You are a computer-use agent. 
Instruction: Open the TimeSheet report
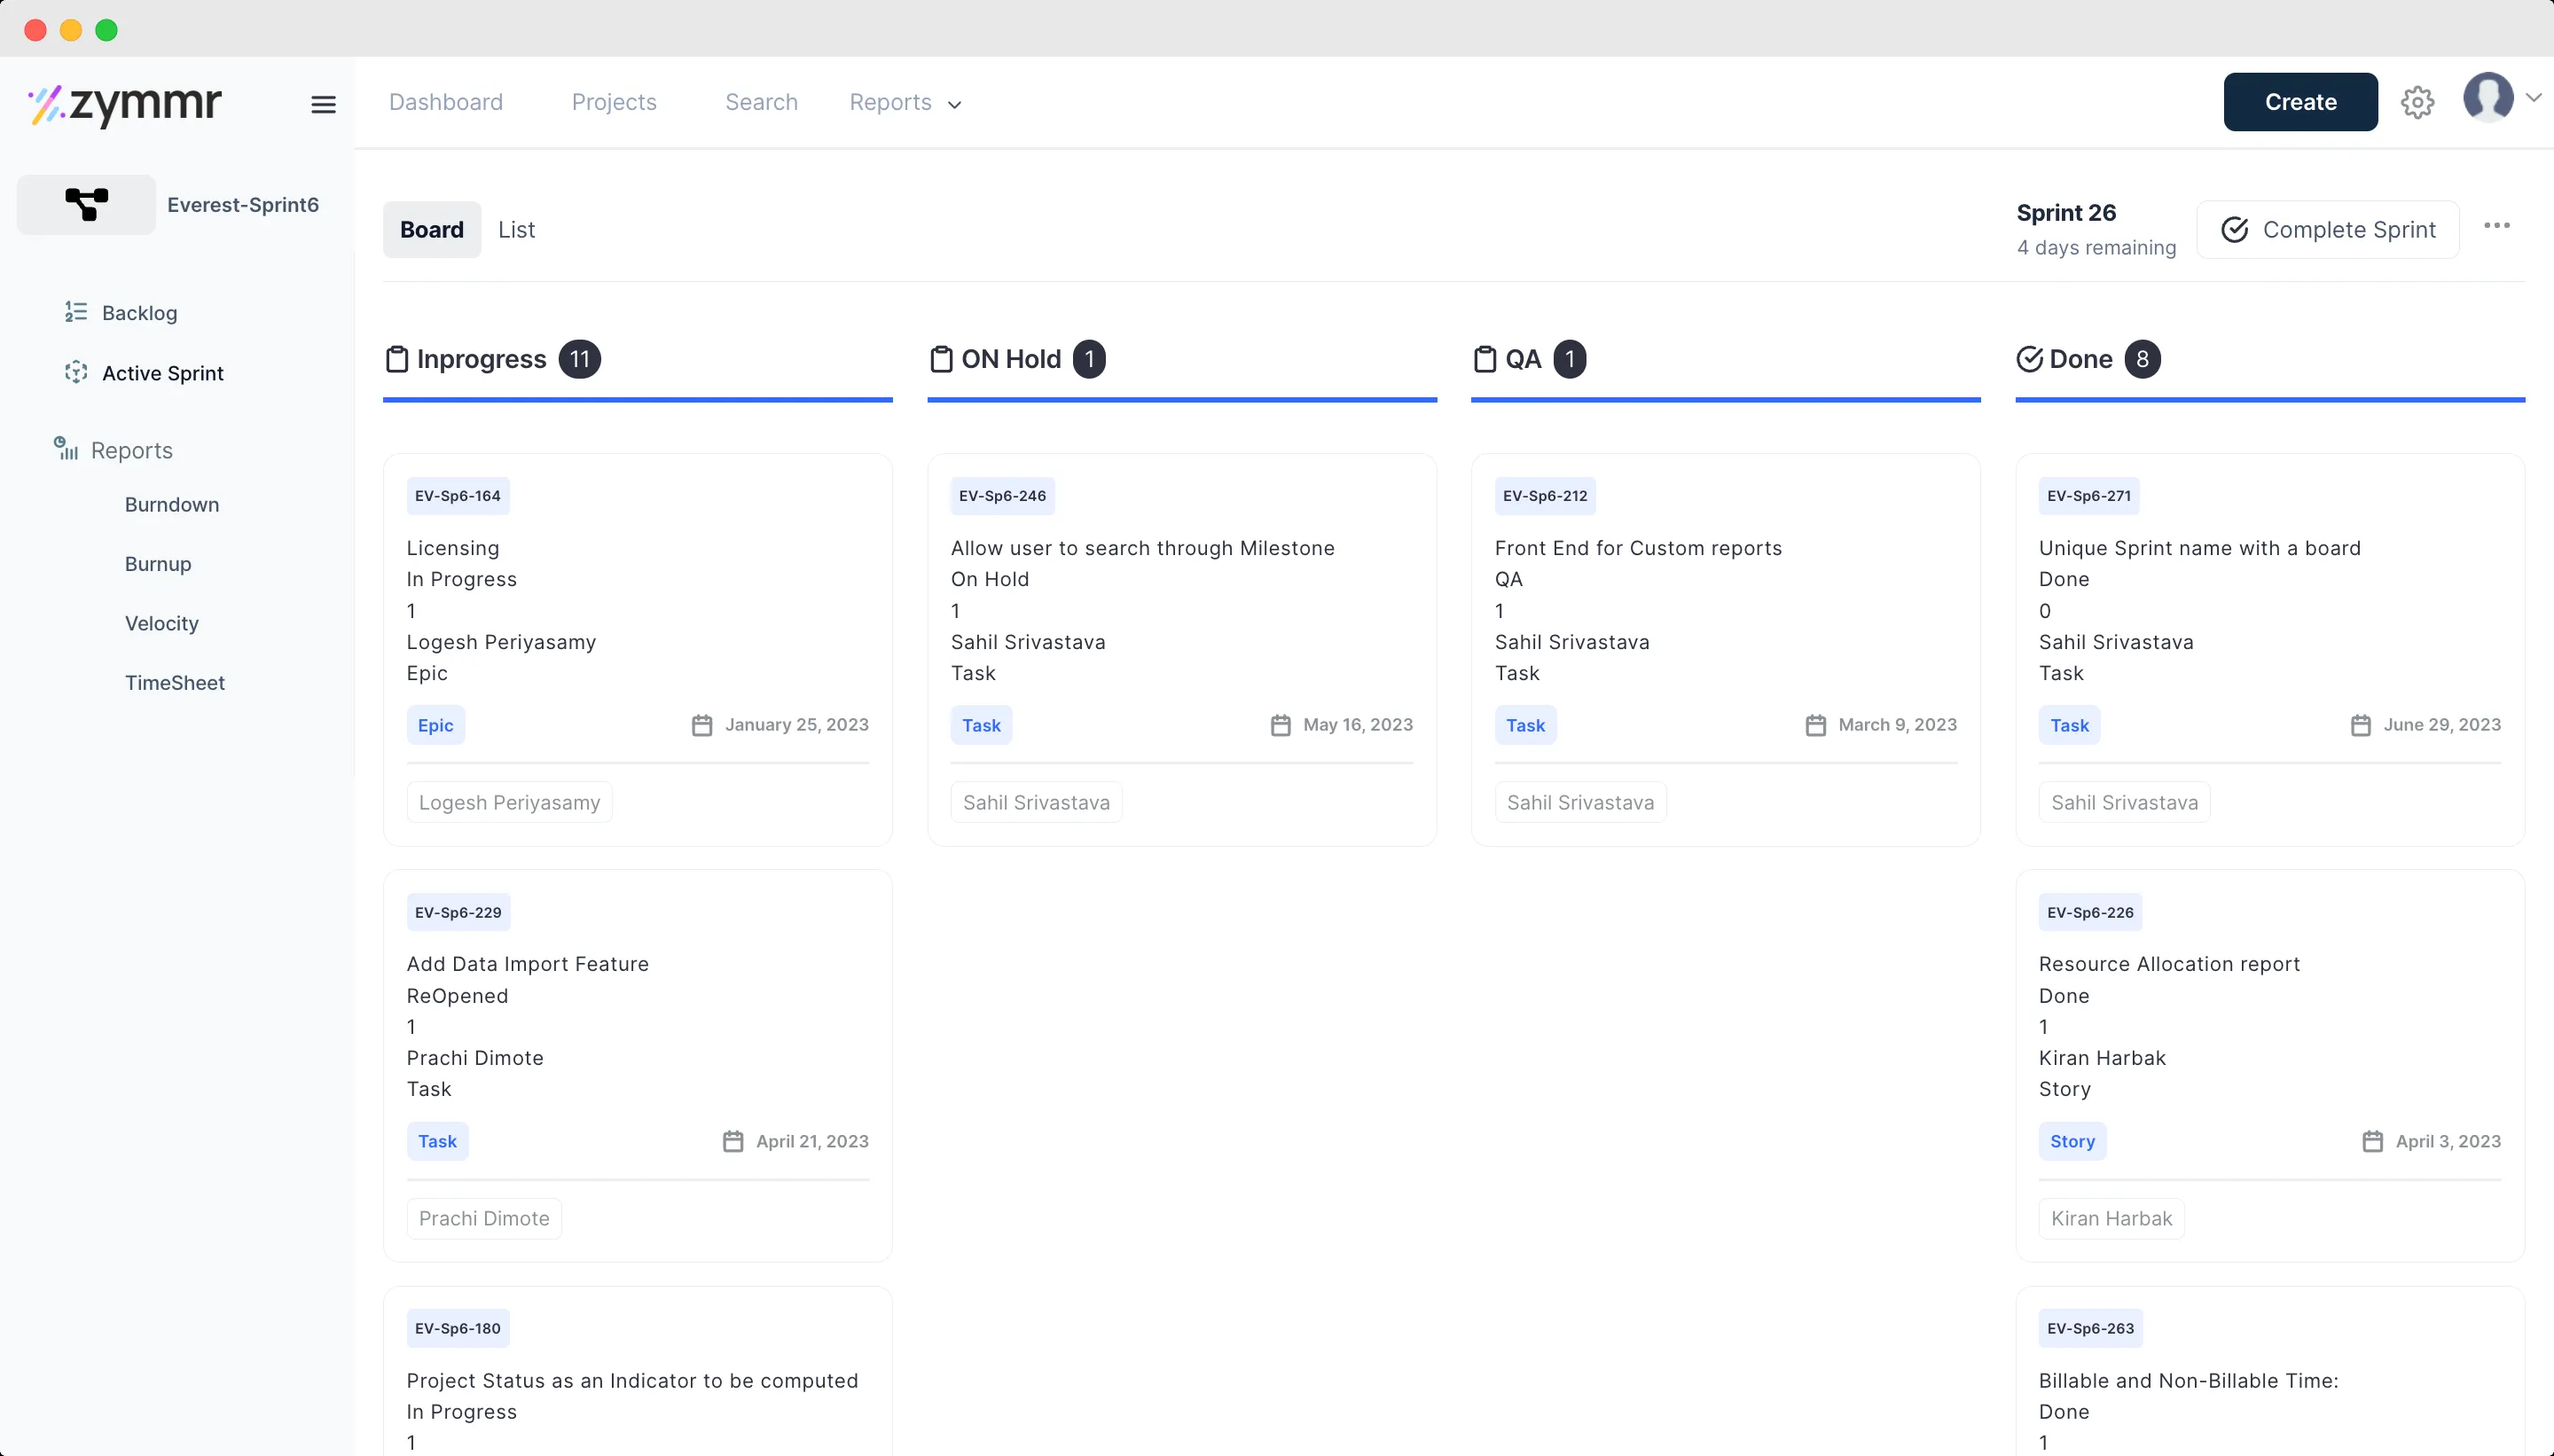[x=175, y=682]
